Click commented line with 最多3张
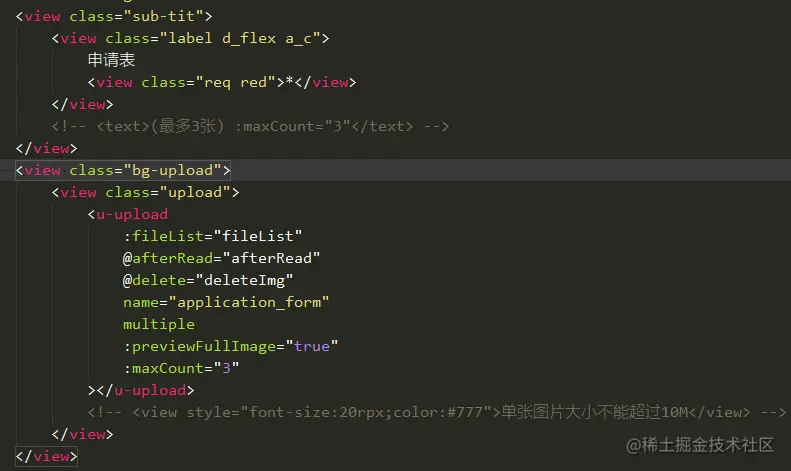 pyautogui.click(x=250, y=126)
